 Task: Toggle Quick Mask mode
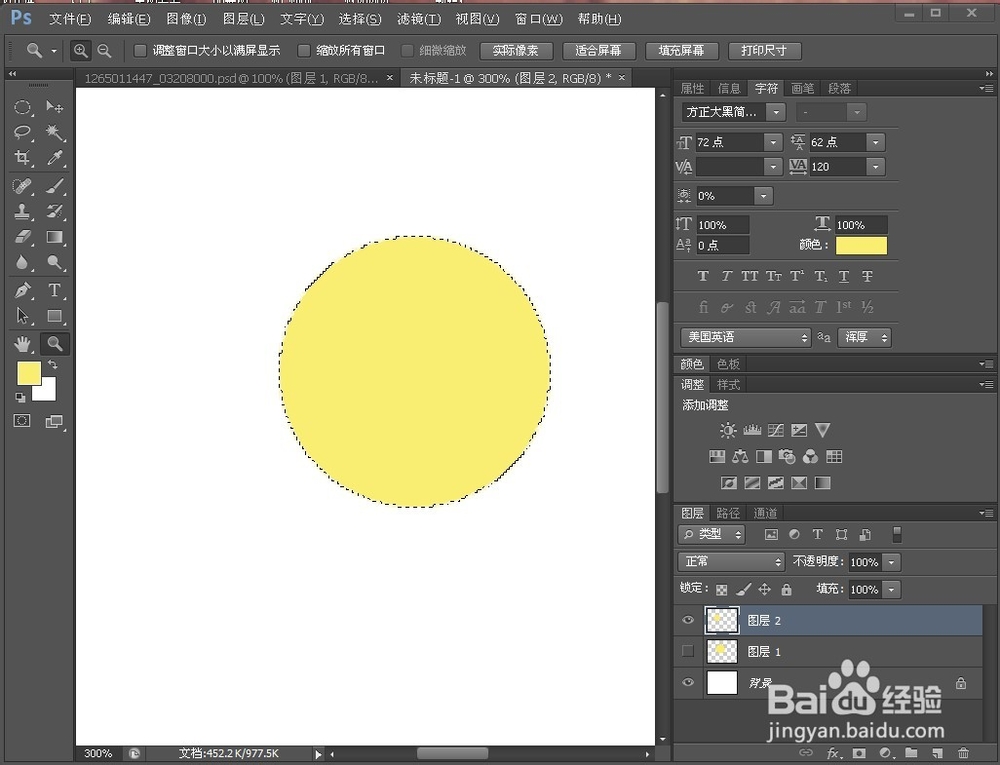pyautogui.click(x=22, y=421)
